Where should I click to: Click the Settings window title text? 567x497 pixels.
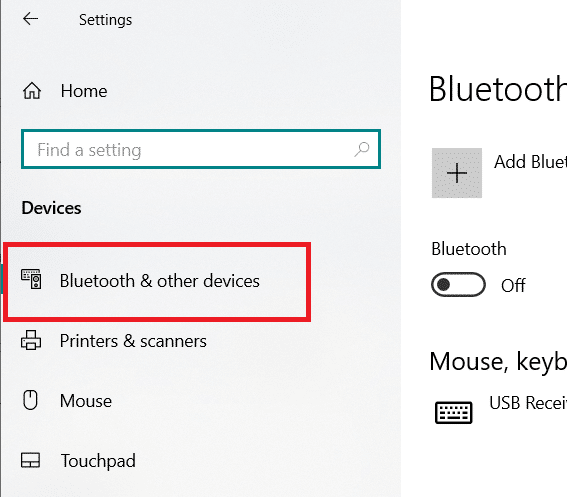[106, 20]
